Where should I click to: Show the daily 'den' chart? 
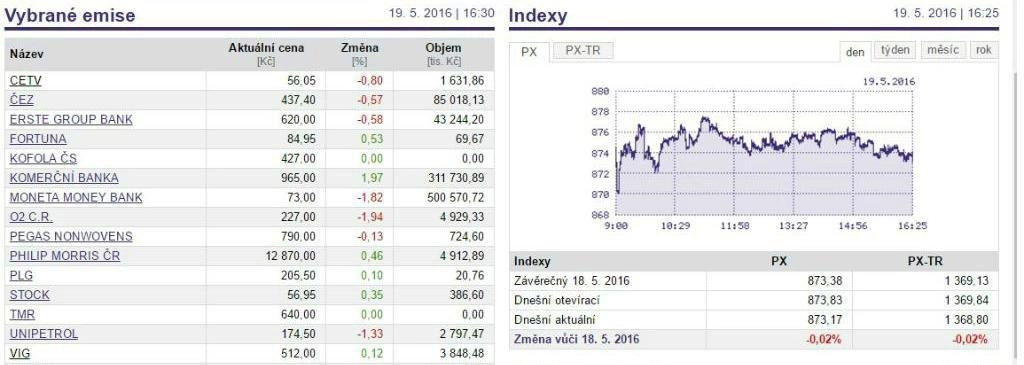point(855,52)
